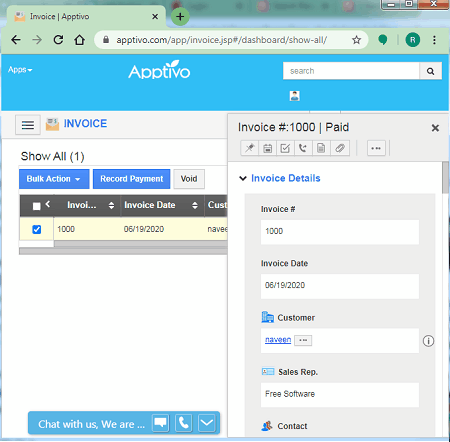The height and width of the screenshot is (442, 450).
Task: Click the Show All (1) heading
Action: click(x=52, y=156)
